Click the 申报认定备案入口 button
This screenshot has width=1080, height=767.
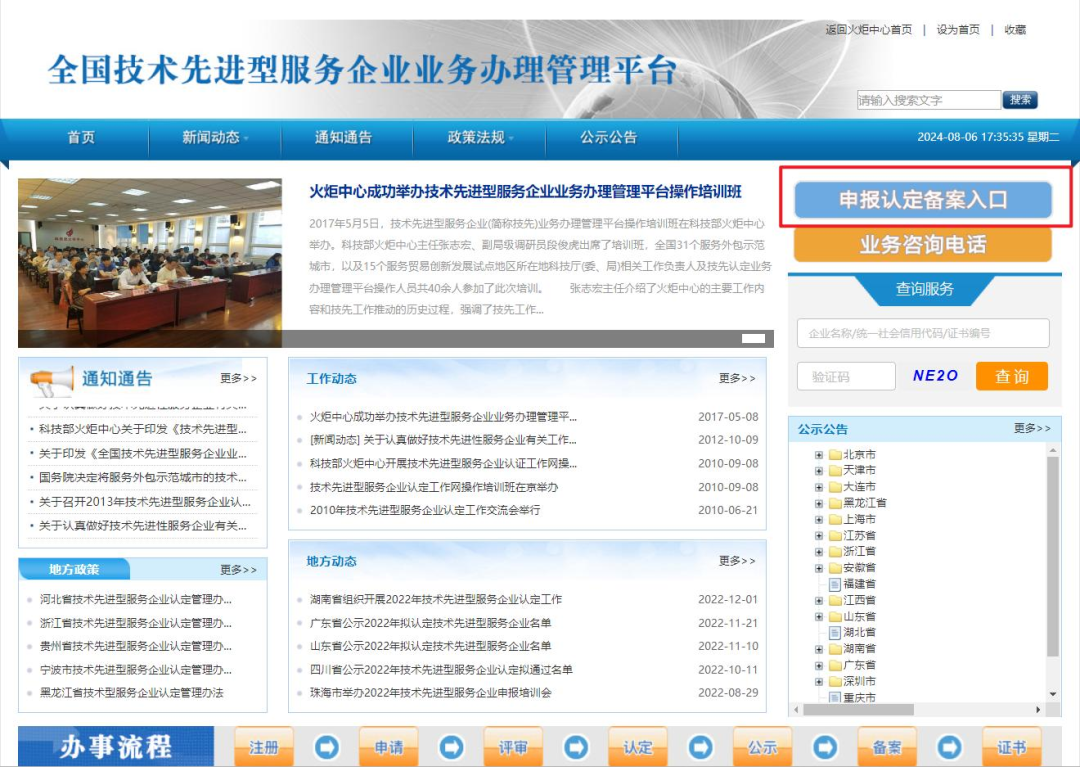[x=922, y=200]
